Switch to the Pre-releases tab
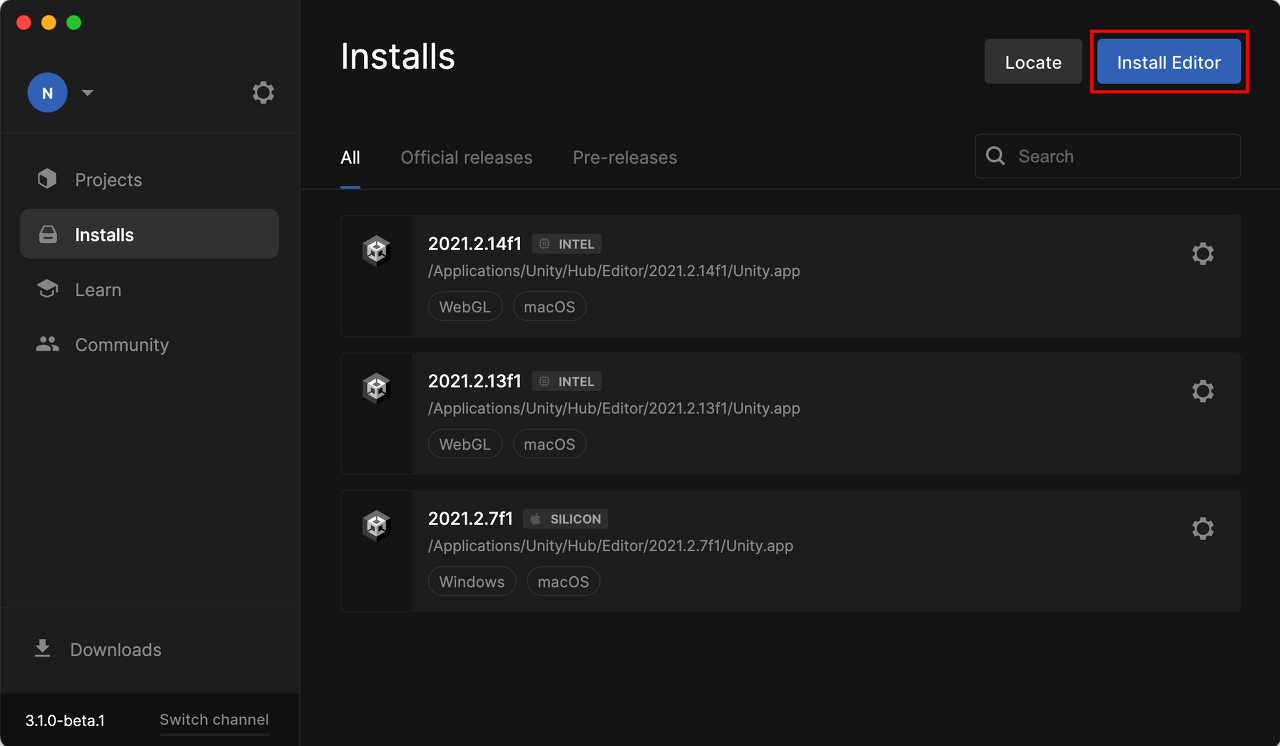Viewport: 1280px width, 746px height. point(625,158)
